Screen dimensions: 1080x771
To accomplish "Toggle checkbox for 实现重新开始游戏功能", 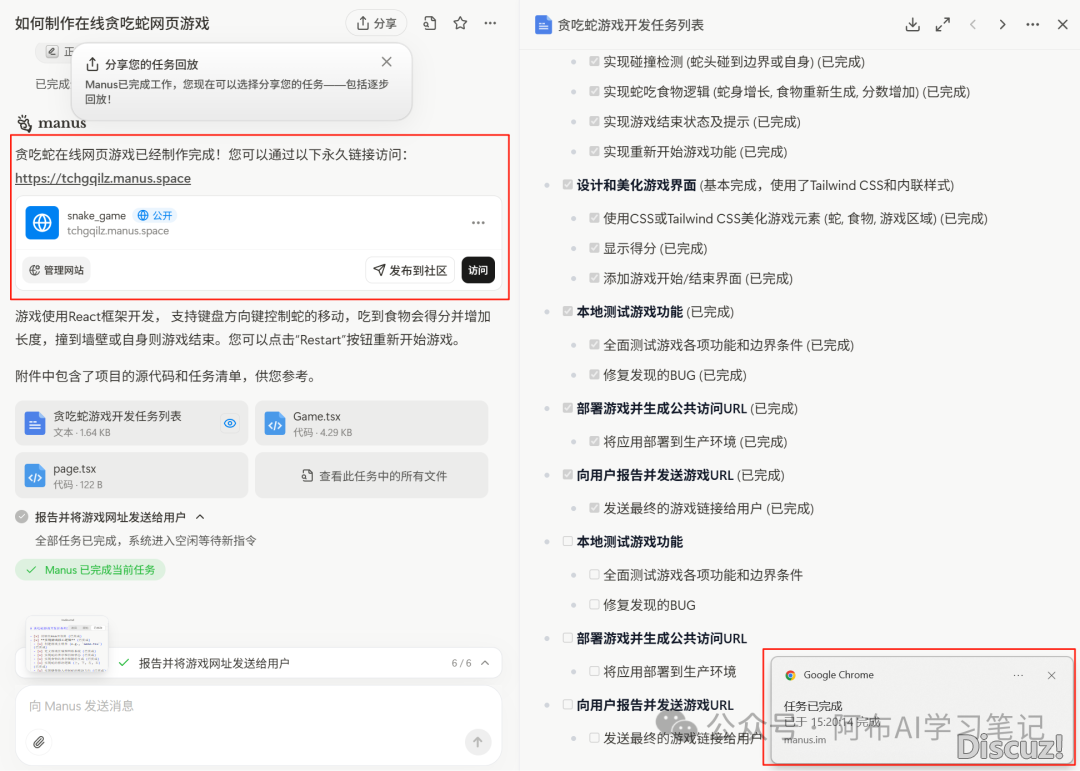I will click(x=594, y=151).
